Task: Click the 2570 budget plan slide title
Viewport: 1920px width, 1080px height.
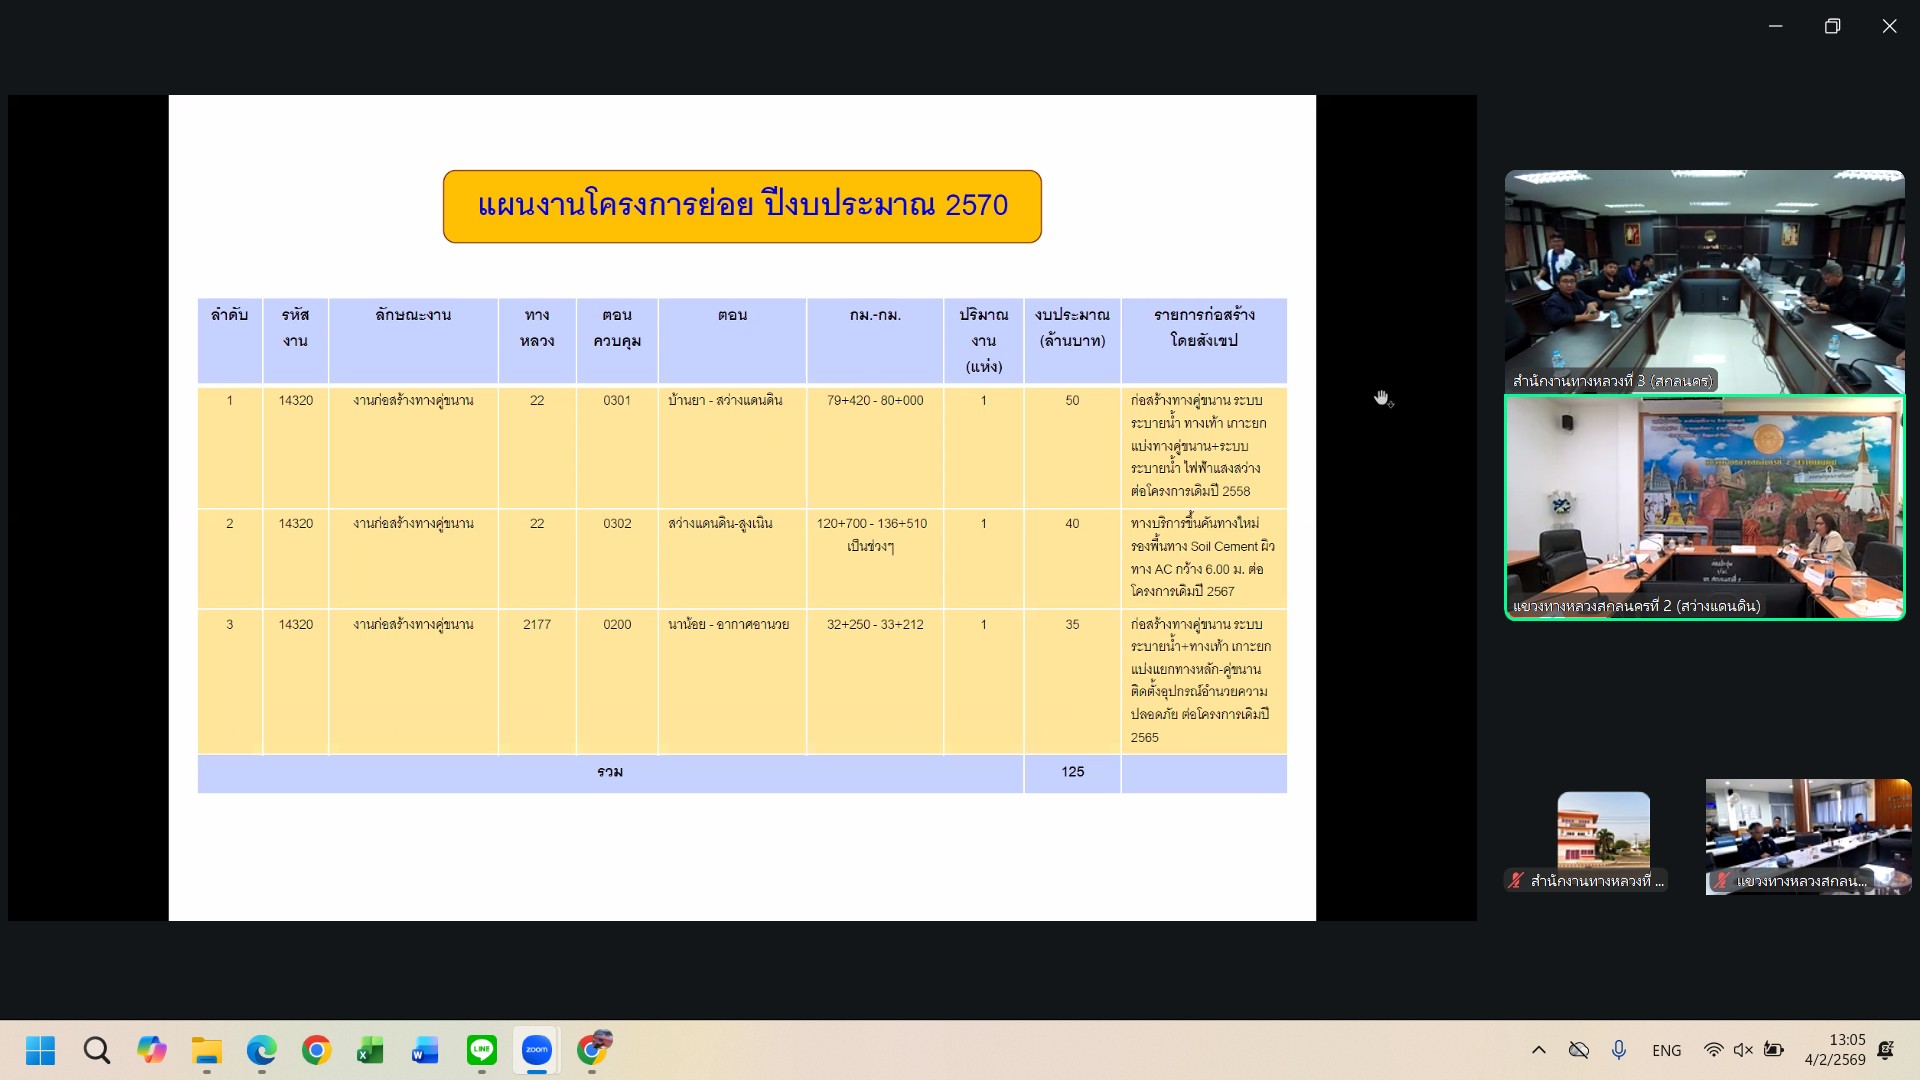Action: (742, 206)
